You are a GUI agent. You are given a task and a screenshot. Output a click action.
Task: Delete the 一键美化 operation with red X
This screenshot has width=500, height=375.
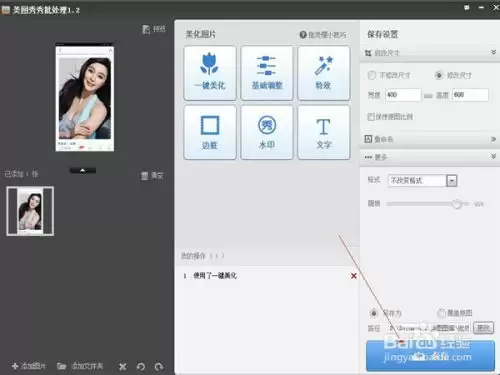[x=354, y=276]
